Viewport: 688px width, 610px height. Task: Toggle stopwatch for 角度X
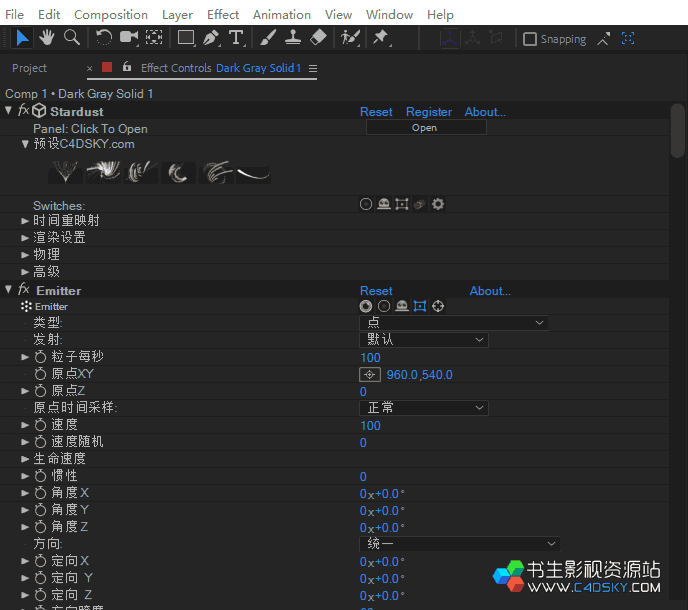pyautogui.click(x=40, y=493)
